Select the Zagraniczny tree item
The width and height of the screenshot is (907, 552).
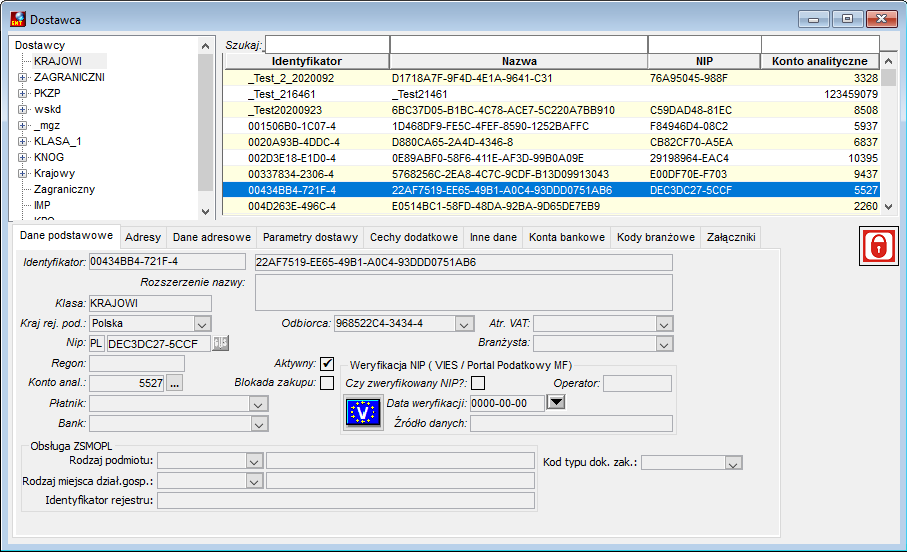(x=64, y=189)
